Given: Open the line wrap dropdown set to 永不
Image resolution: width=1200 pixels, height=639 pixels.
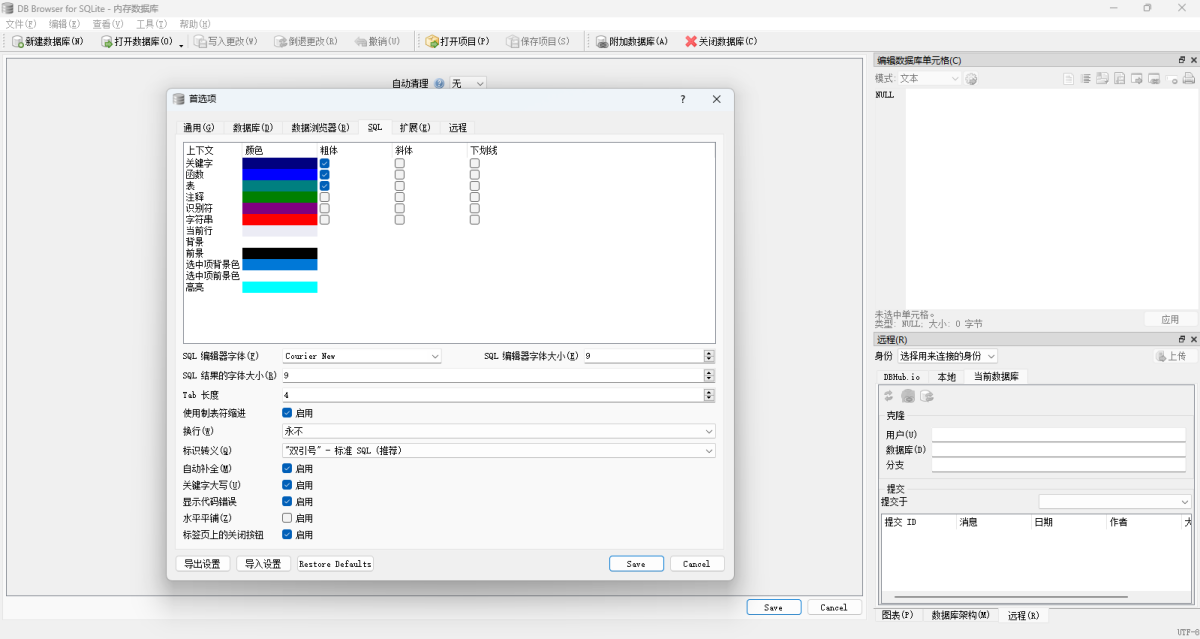Looking at the screenshot, I should 499,431.
